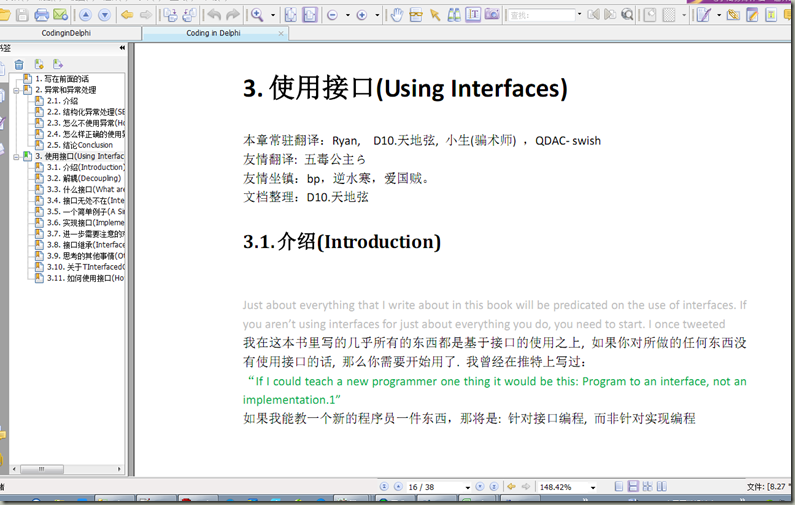This screenshot has width=795, height=505.
Task: Open bookmark '2.5. 结论Conclusion'
Action: pos(80,145)
